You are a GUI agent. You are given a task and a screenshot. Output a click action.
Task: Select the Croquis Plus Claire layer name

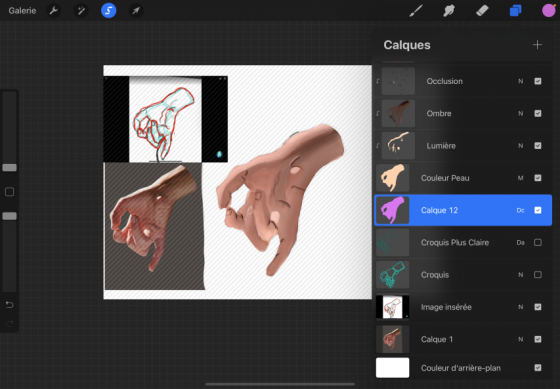455,243
